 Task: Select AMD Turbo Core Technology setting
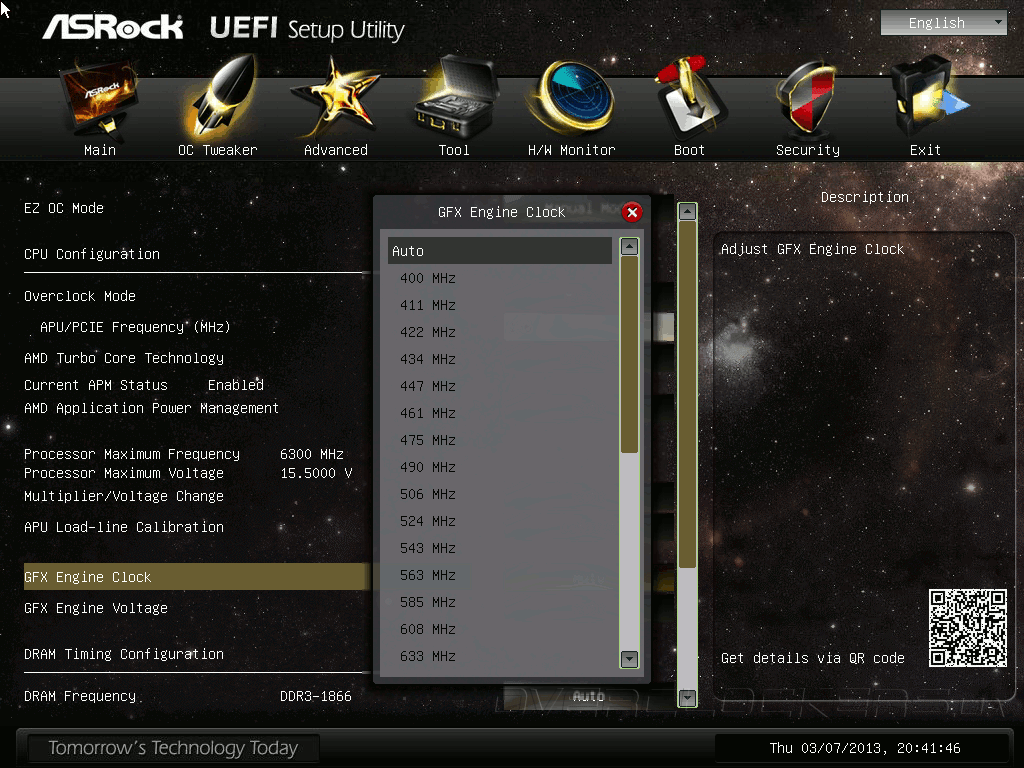[124, 358]
